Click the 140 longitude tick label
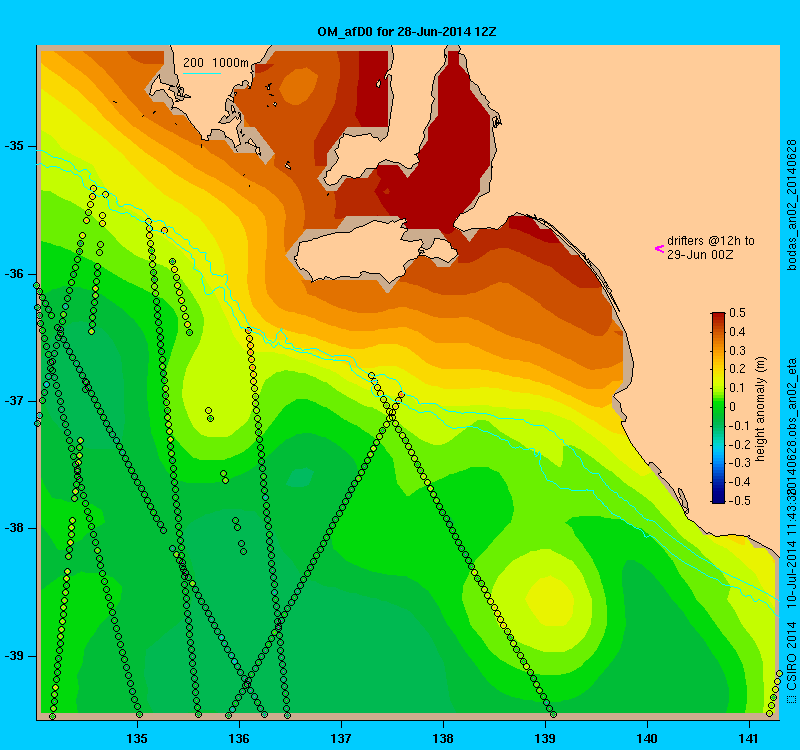 coord(647,738)
